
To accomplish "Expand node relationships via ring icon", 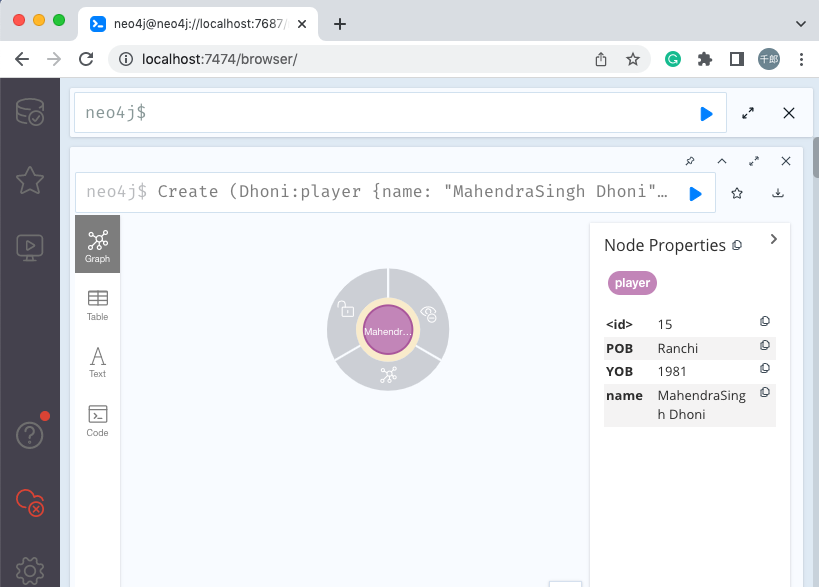I will (388, 375).
